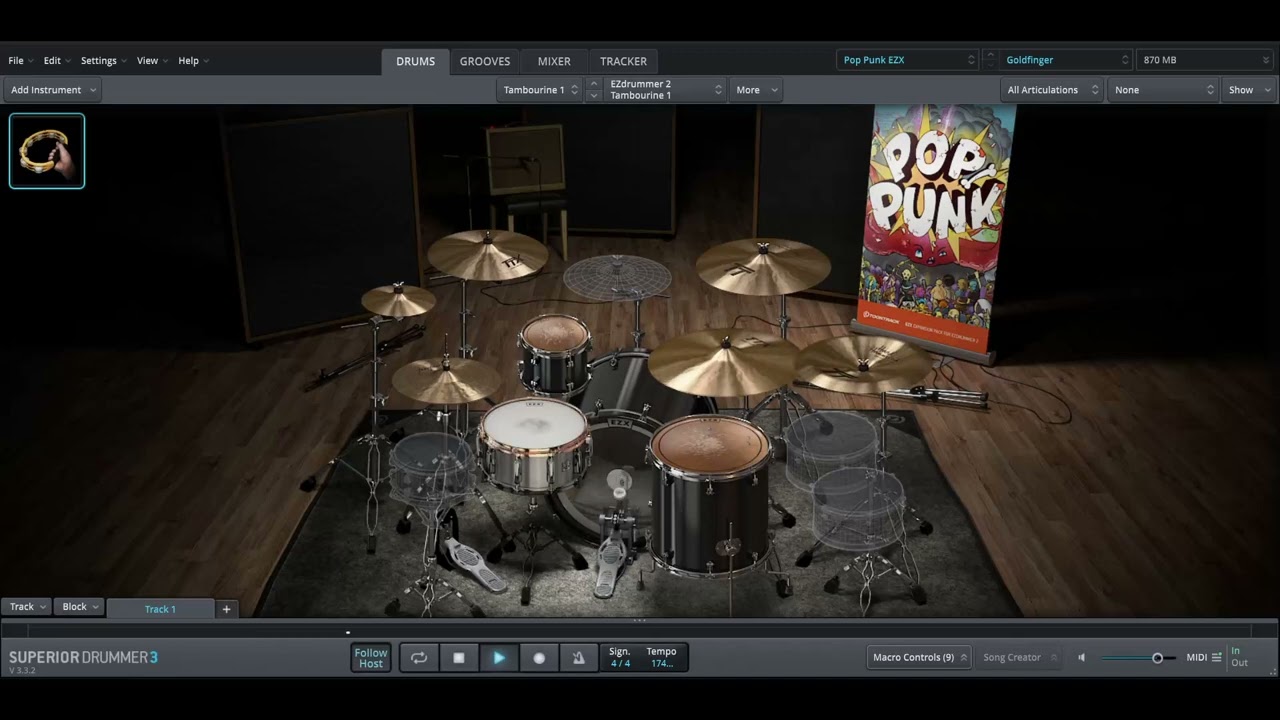
Task: Open the 870 MB memory dropdown
Action: click(x=1205, y=60)
